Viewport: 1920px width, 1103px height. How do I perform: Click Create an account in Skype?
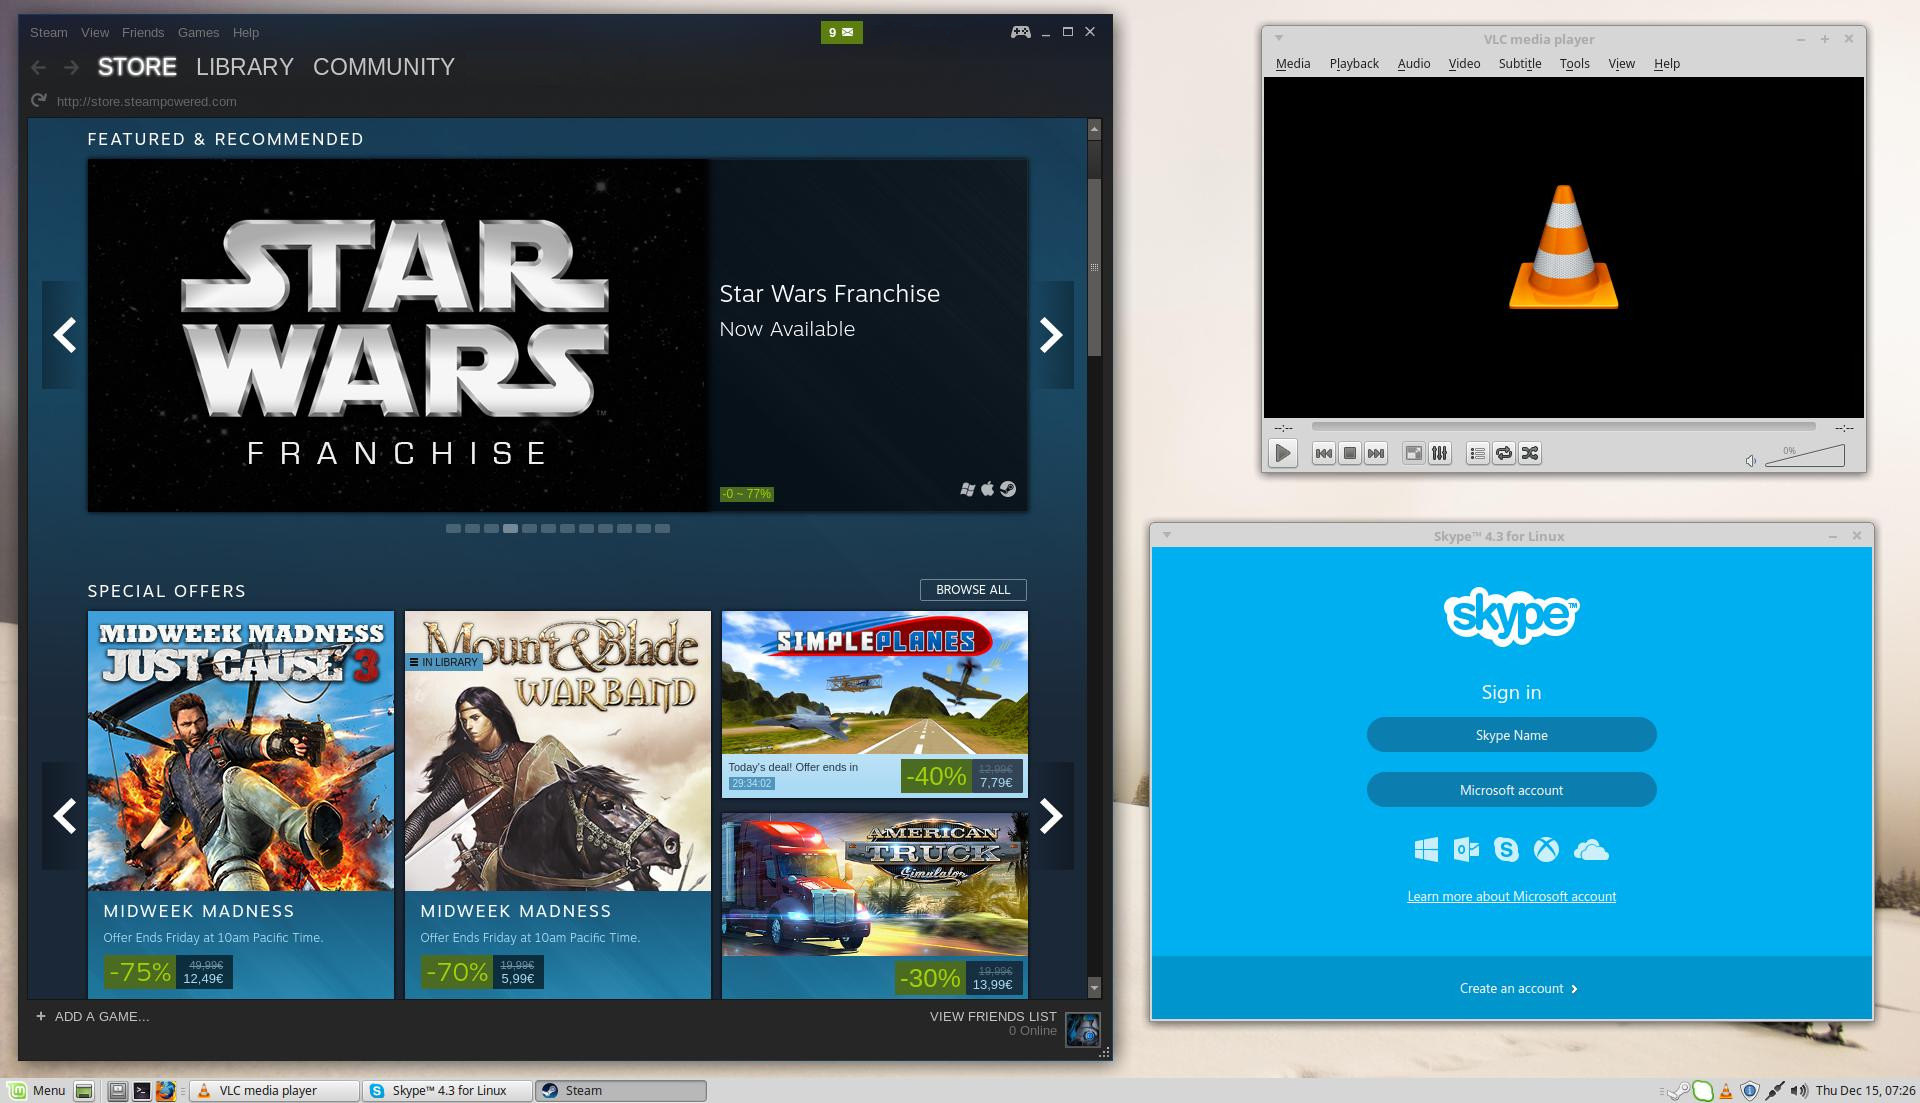pyautogui.click(x=1518, y=988)
